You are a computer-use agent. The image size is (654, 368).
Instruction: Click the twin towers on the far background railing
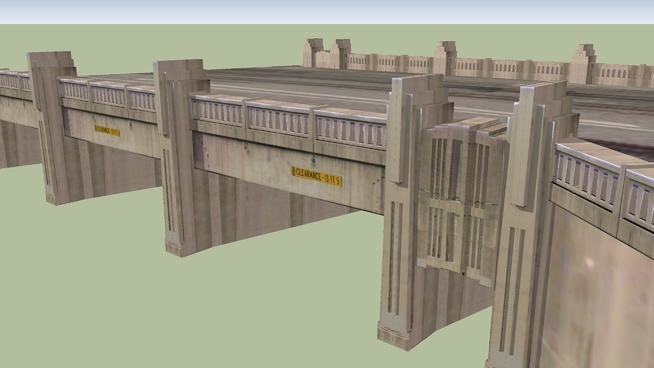[327, 53]
